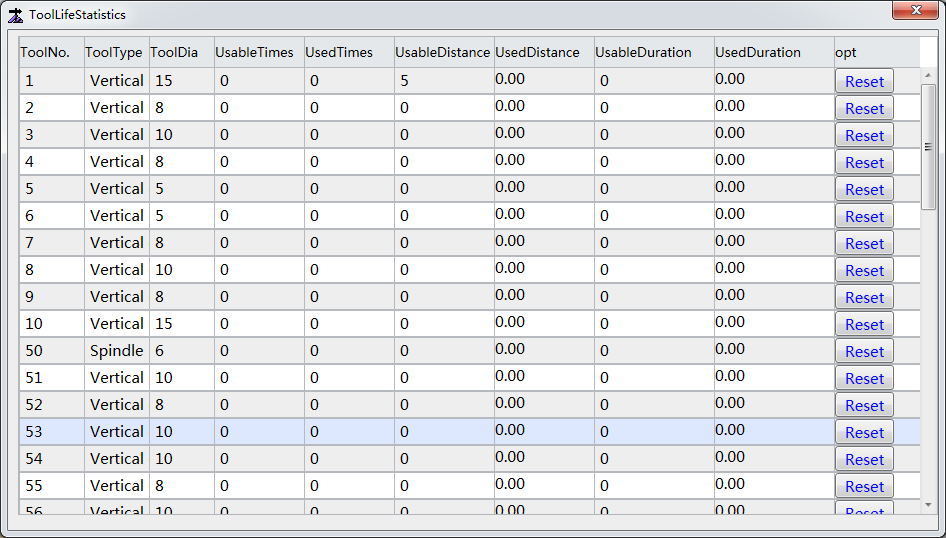Reset statistics for tool 51
946x538 pixels.
coord(864,378)
